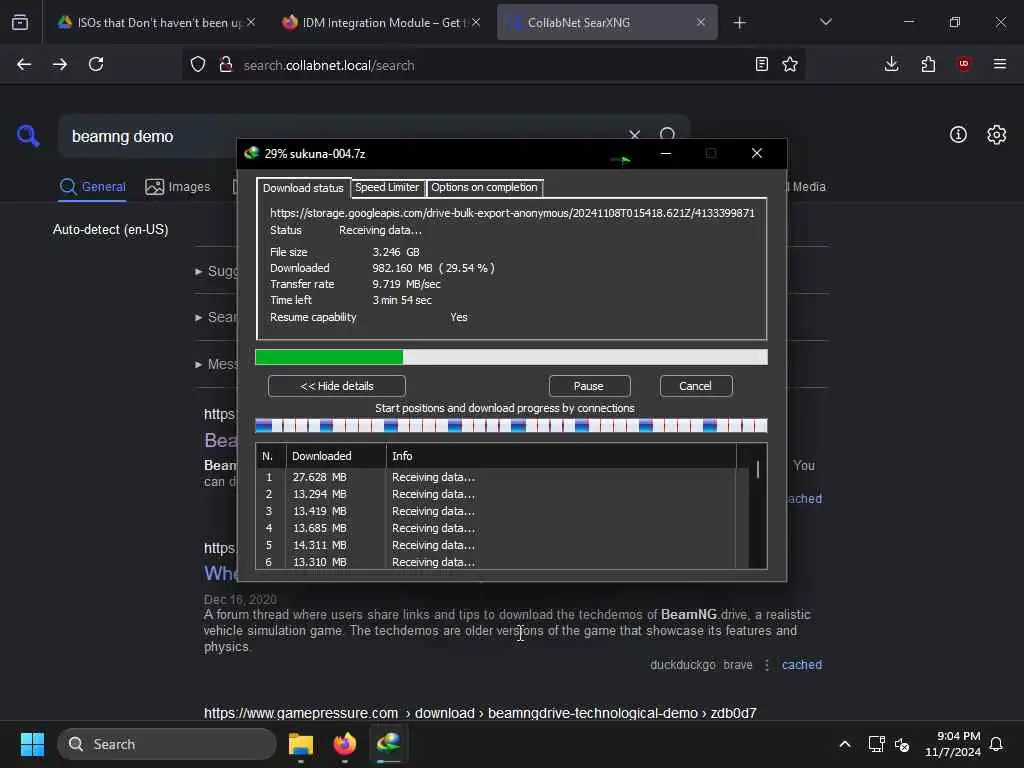
Task: Expand the Messages disclosure section
Action: pos(217,364)
